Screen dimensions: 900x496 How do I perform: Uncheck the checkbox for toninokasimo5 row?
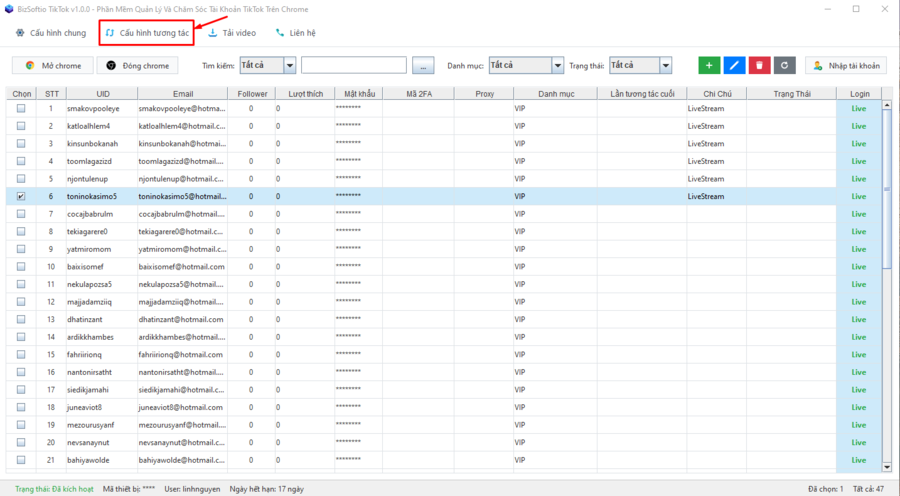(21, 196)
